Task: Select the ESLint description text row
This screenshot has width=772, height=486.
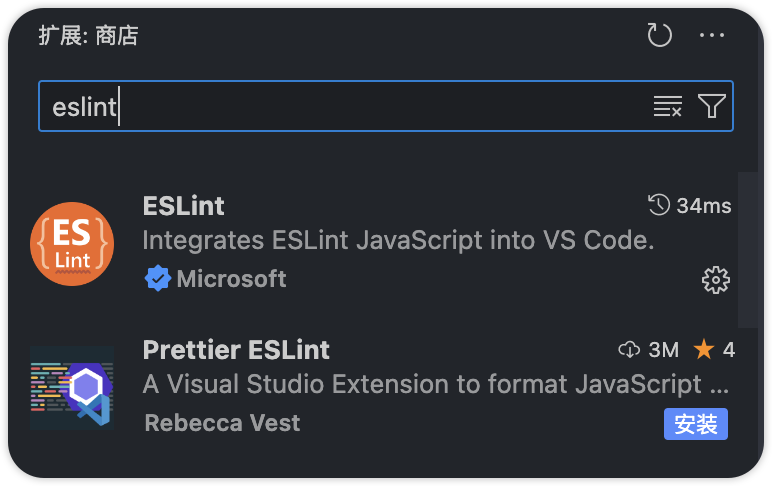Action: (x=398, y=241)
